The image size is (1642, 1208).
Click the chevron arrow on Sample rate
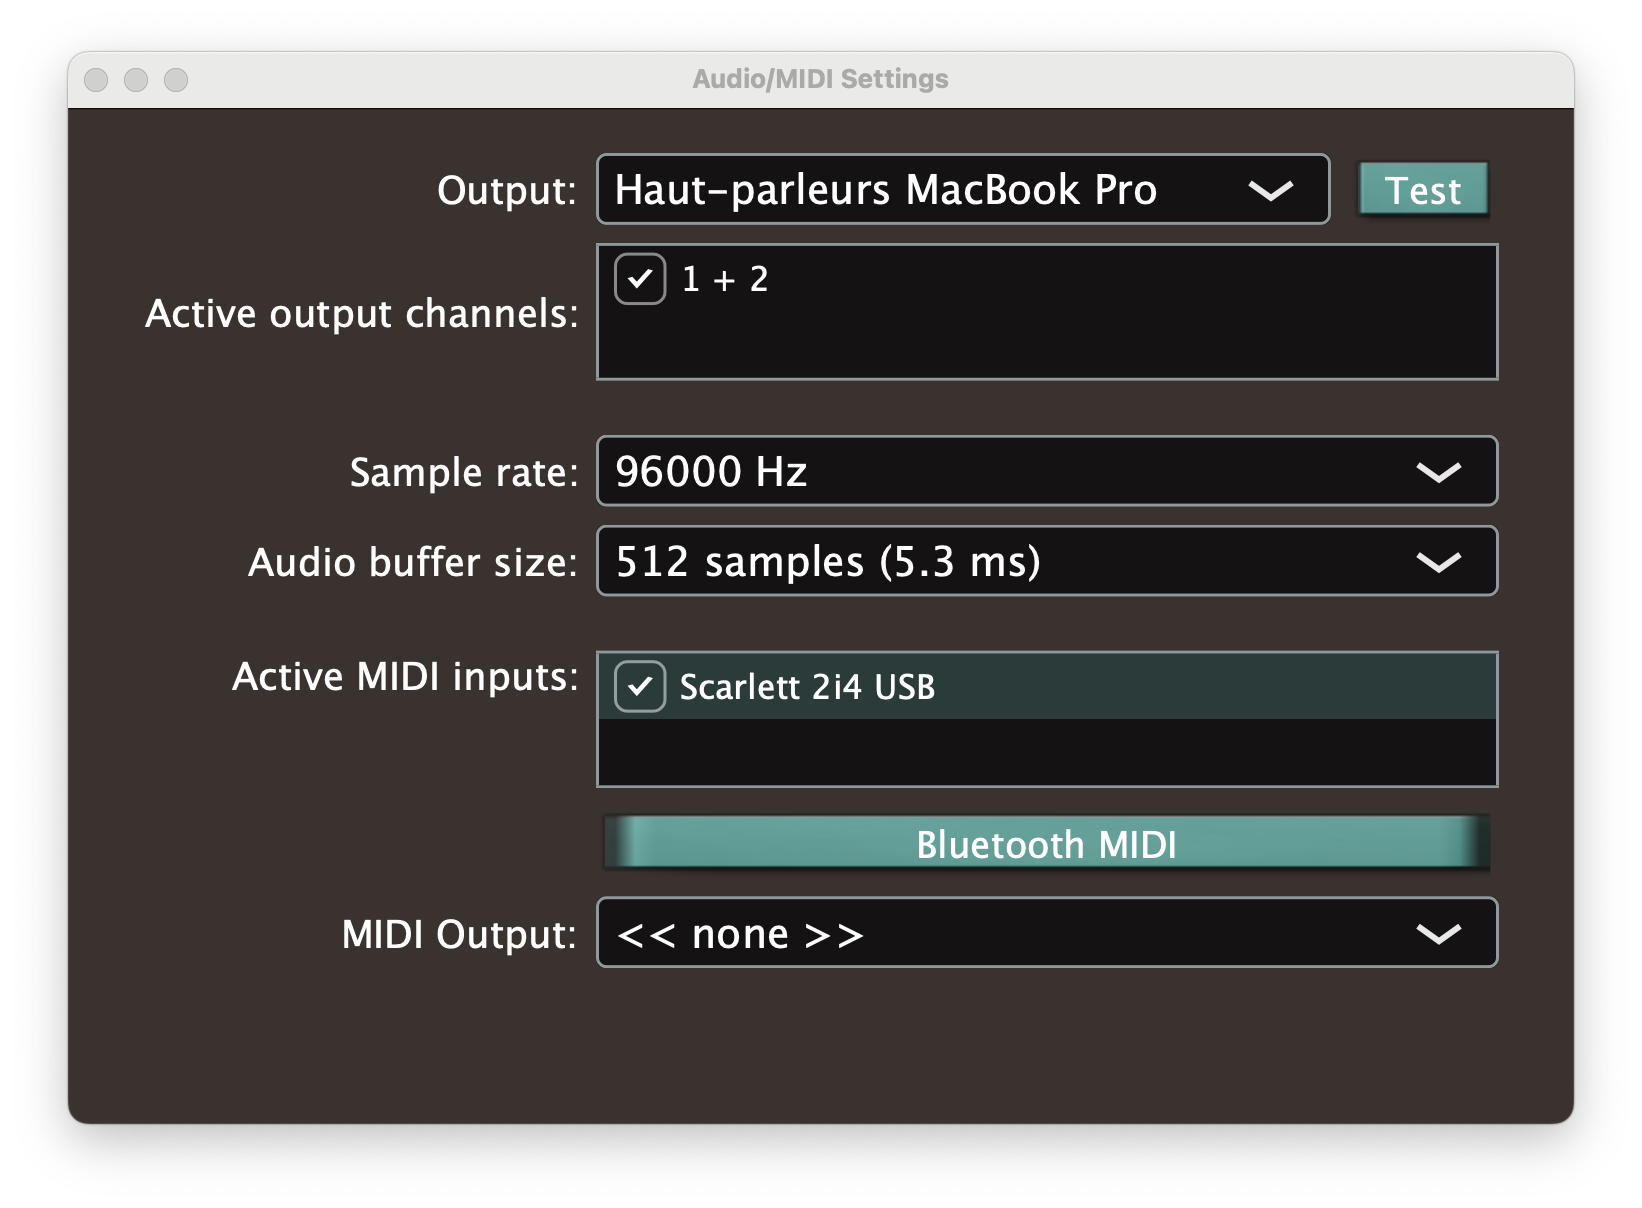coord(1438,472)
